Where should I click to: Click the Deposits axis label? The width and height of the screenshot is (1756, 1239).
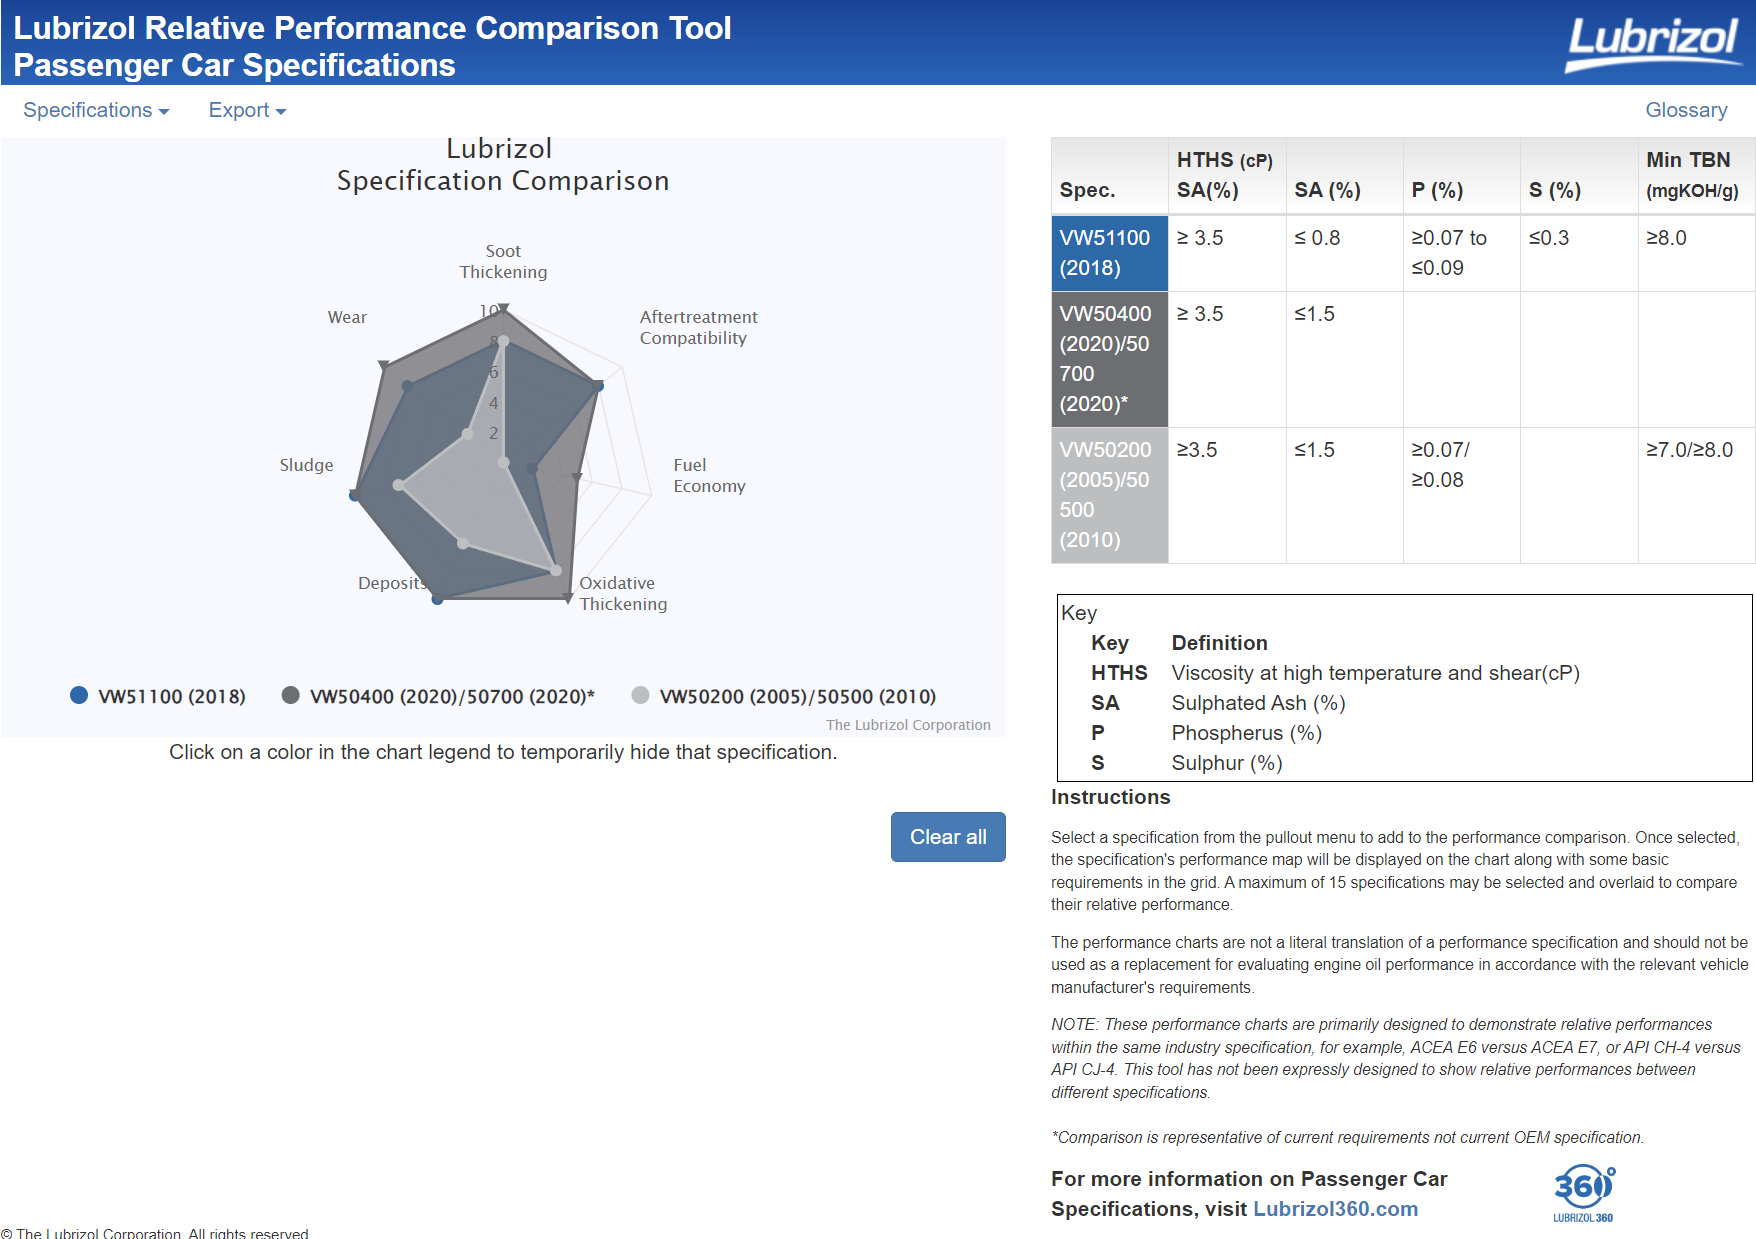point(392,583)
